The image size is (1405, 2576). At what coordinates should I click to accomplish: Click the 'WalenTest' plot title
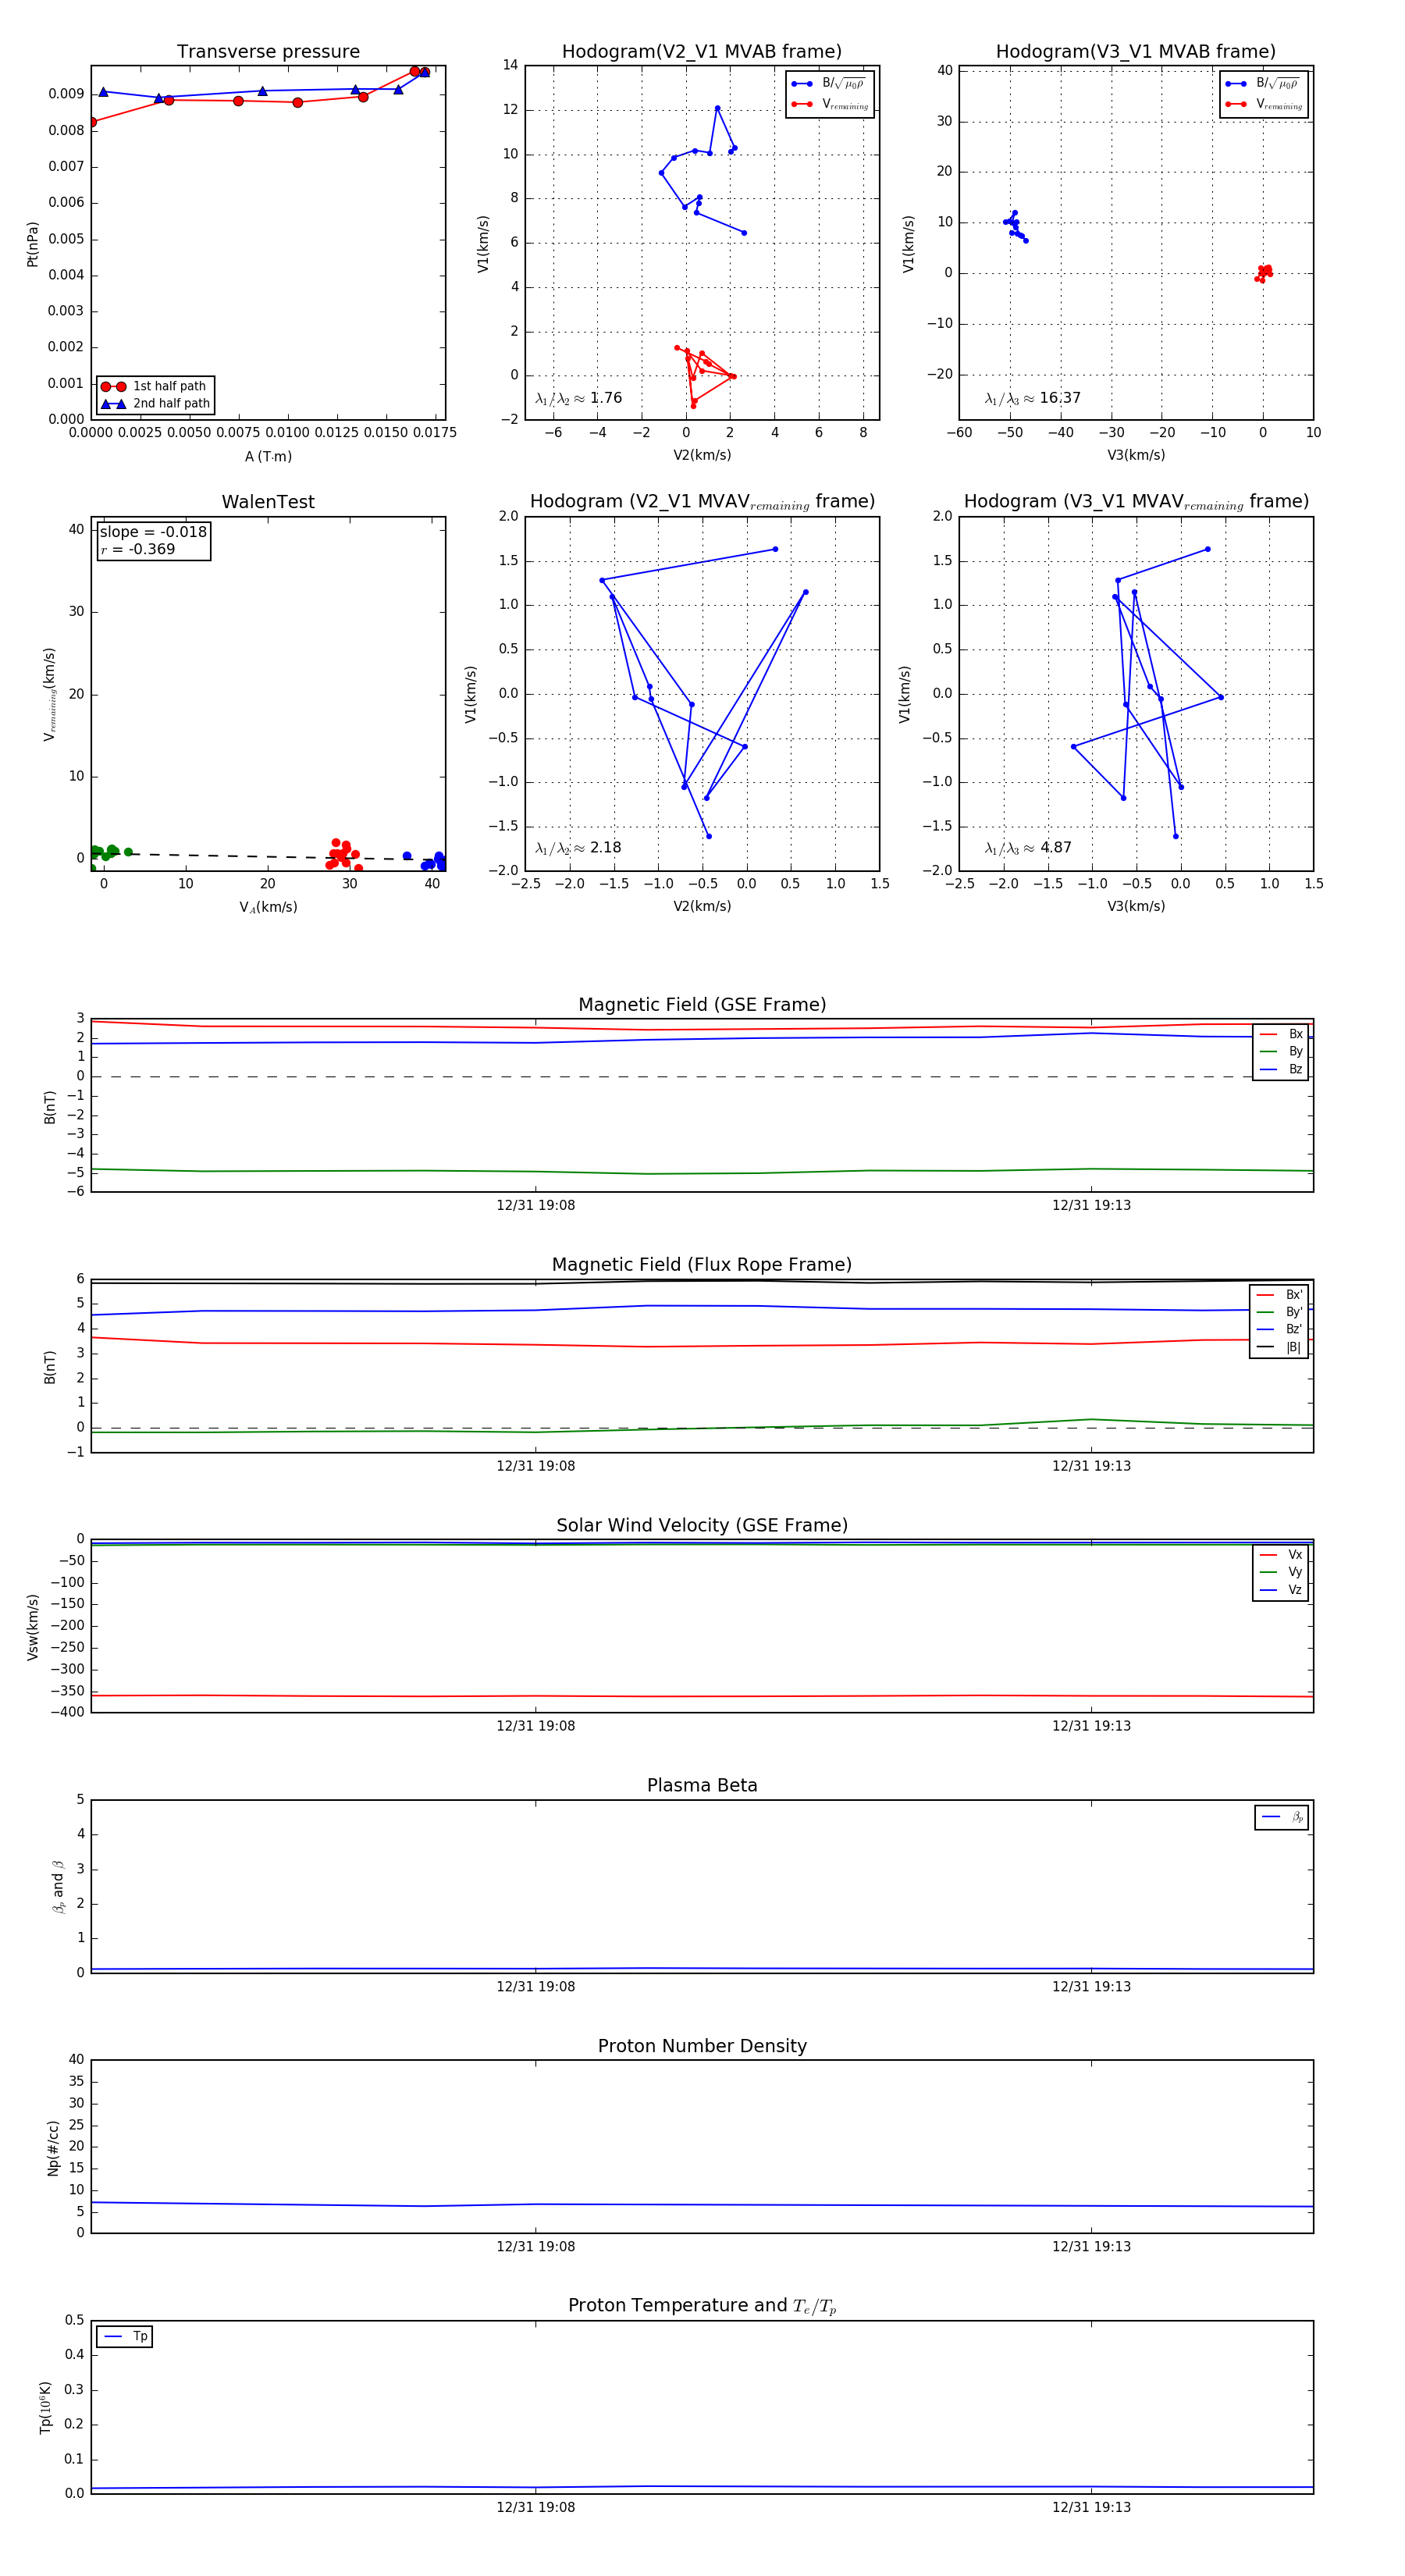pos(268,502)
